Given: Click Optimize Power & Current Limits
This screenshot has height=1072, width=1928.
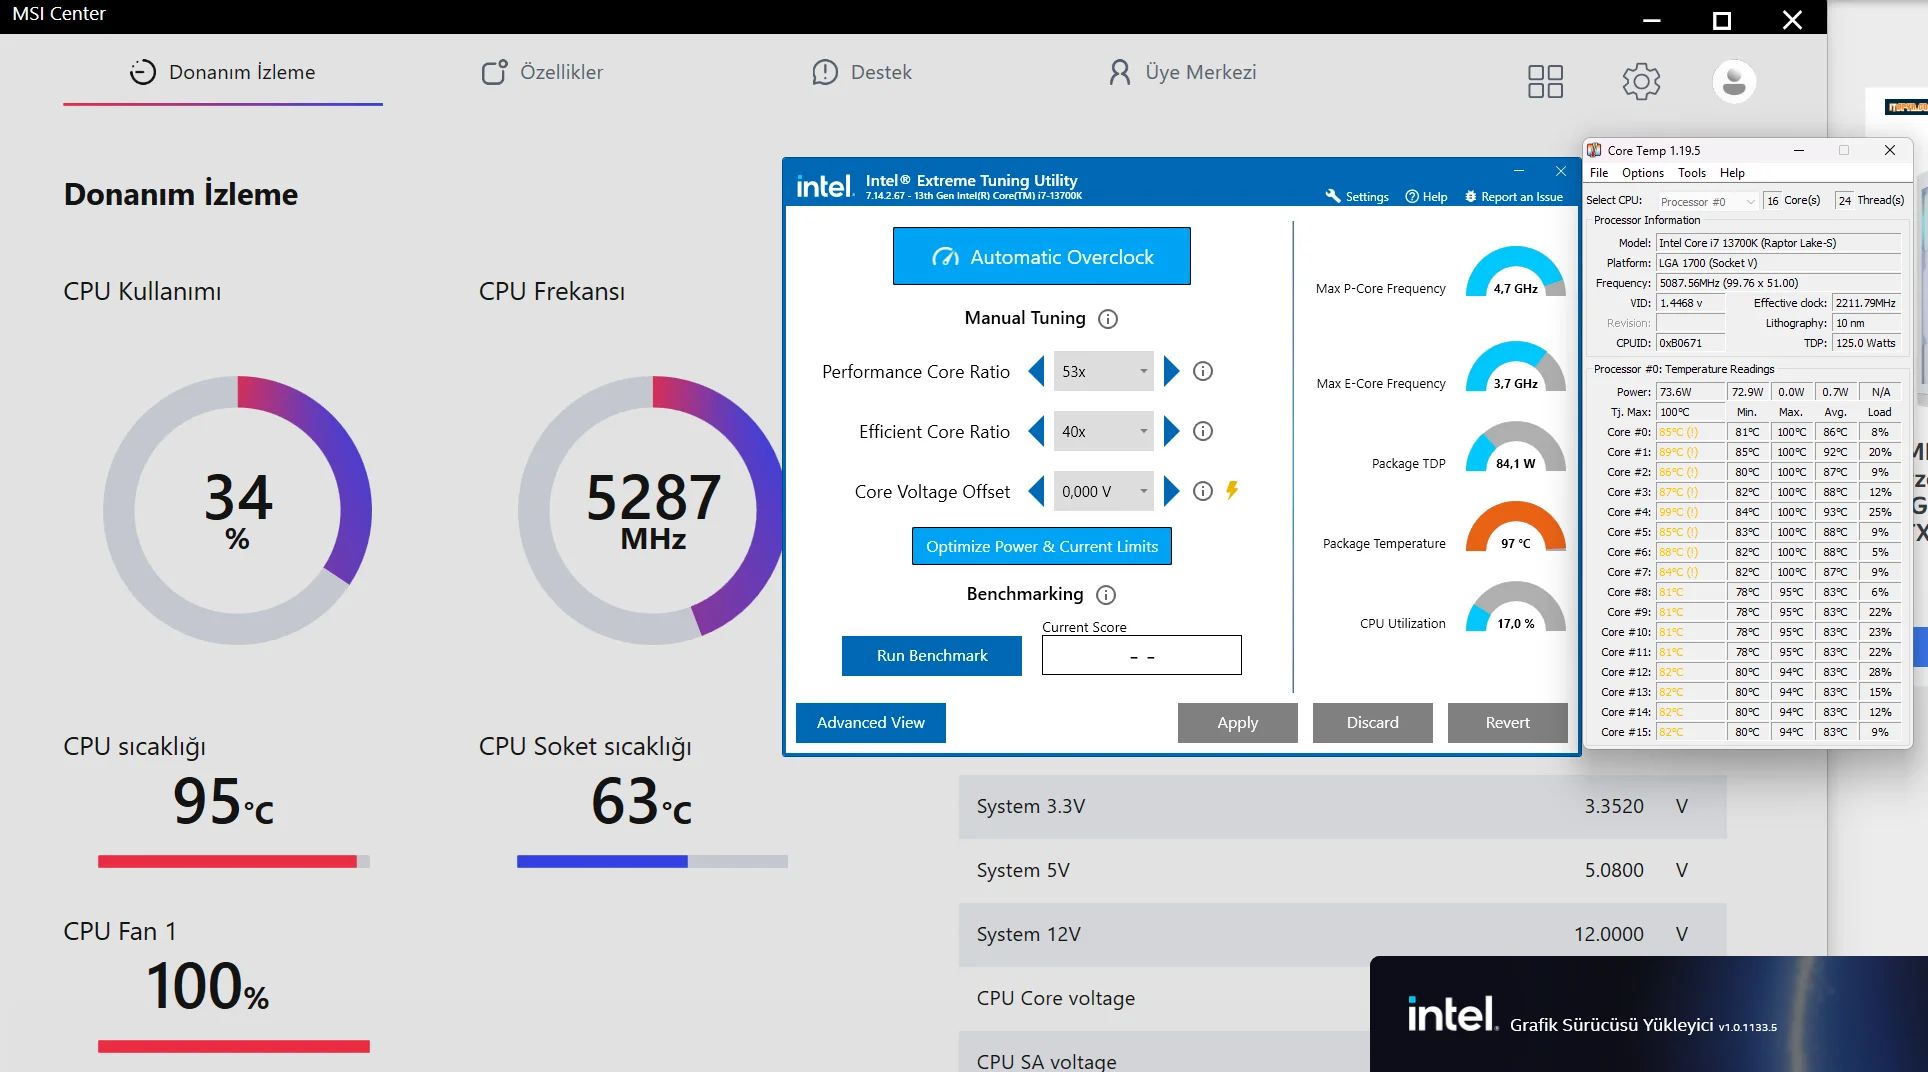Looking at the screenshot, I should [x=1042, y=546].
